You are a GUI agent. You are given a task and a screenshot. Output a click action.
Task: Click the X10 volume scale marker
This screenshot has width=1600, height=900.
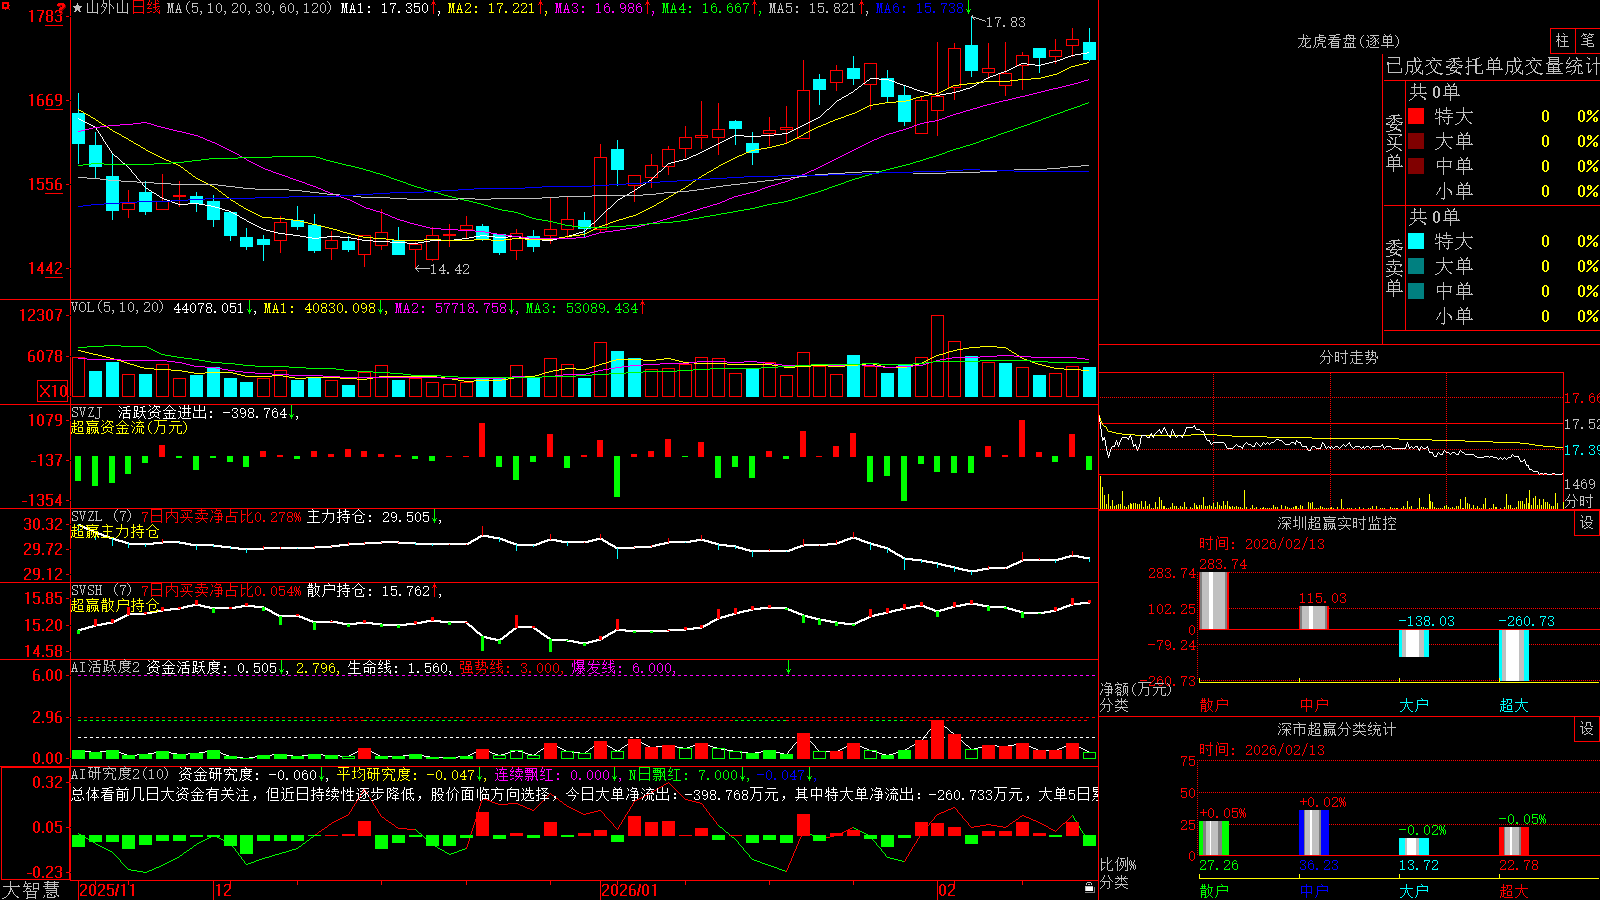click(x=53, y=391)
